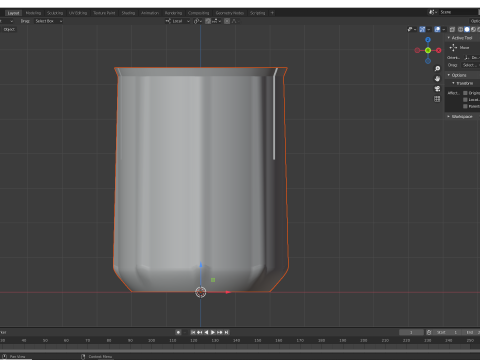Screen dimensions: 480x360
Task: Switch to the Modeling workspace tab
Action: point(33,13)
